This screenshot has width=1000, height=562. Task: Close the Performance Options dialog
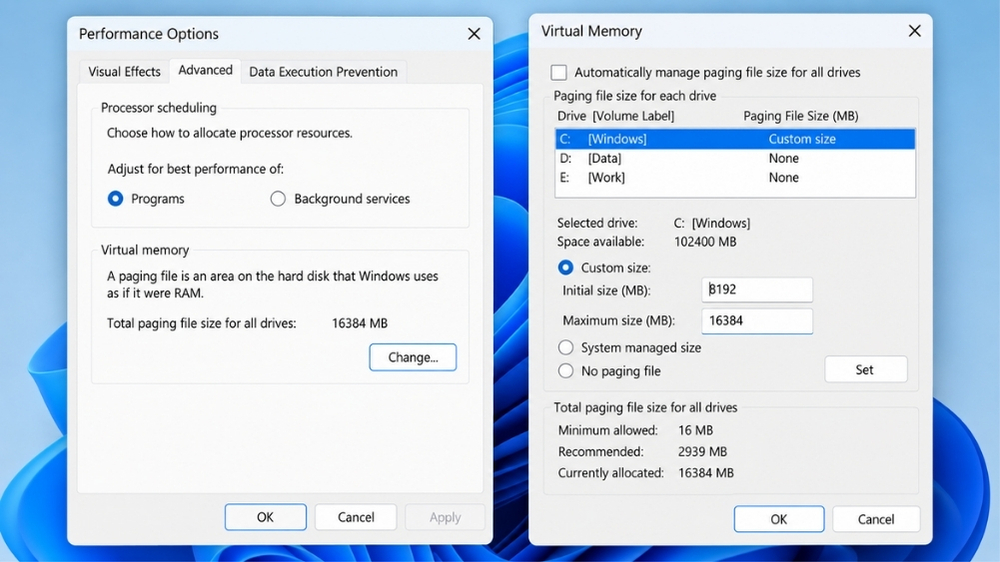coord(473,34)
